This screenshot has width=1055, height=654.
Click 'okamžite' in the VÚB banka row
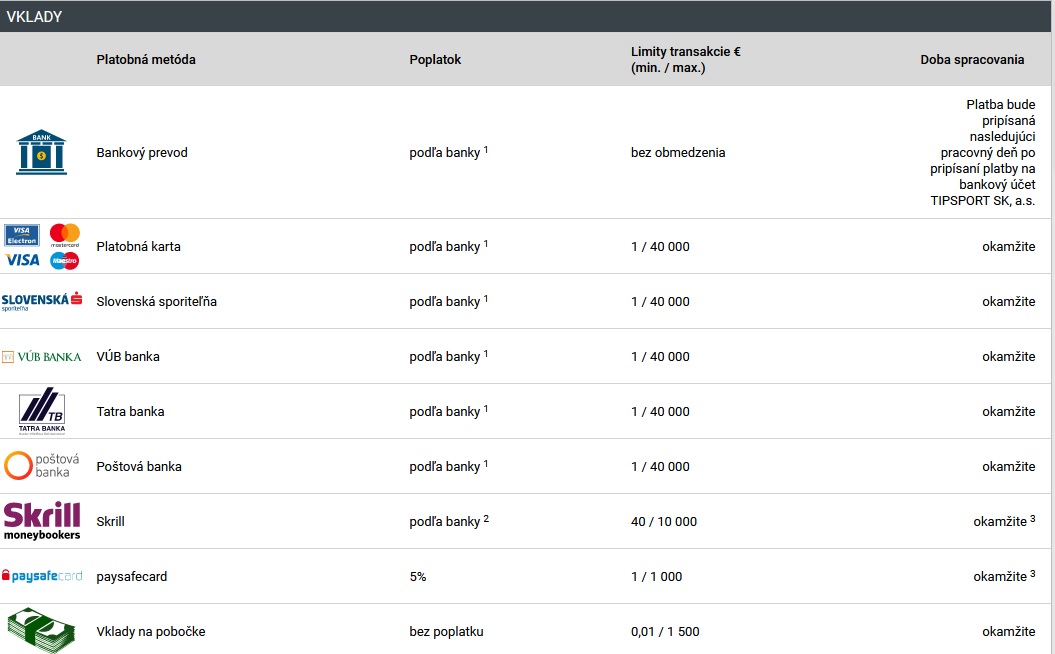[1009, 357]
